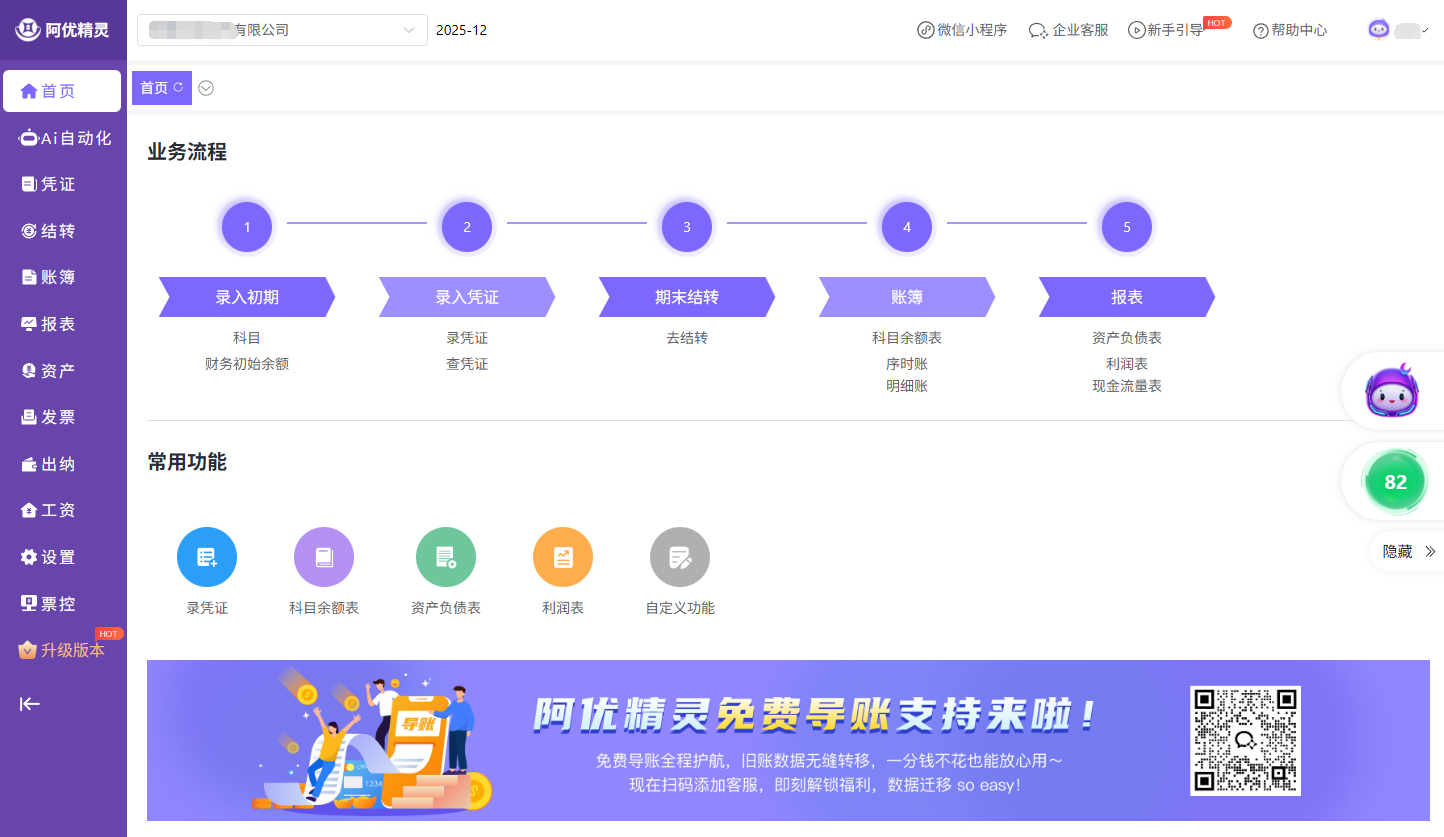This screenshot has height=837, width=1444.
Task: Click the 利润表 orange shortcut icon
Action: click(x=563, y=557)
